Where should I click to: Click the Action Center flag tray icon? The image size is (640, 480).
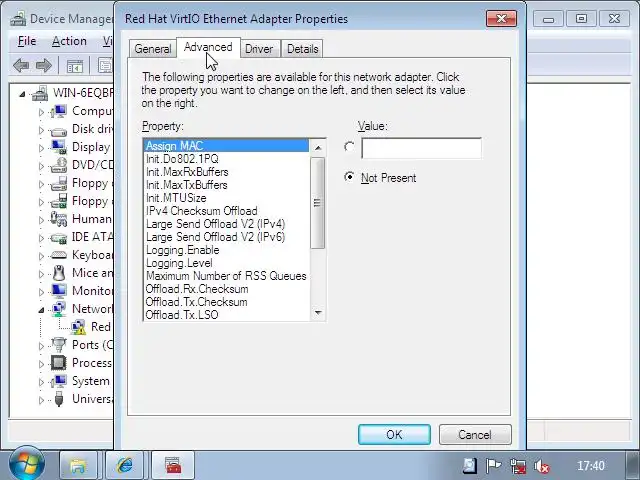[493, 466]
